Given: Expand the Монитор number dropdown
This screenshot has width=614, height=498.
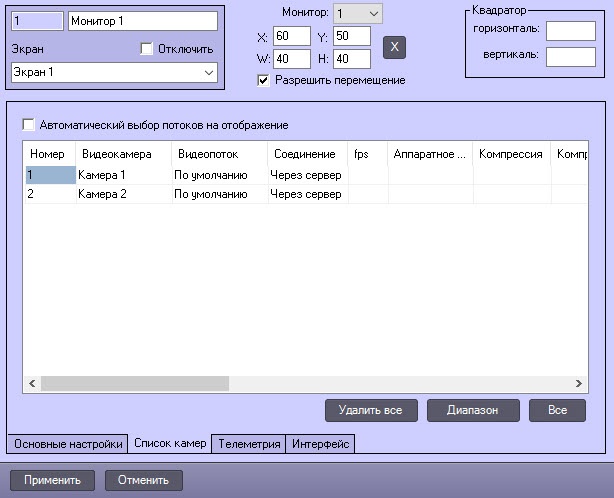Looking at the screenshot, I should click(x=358, y=14).
